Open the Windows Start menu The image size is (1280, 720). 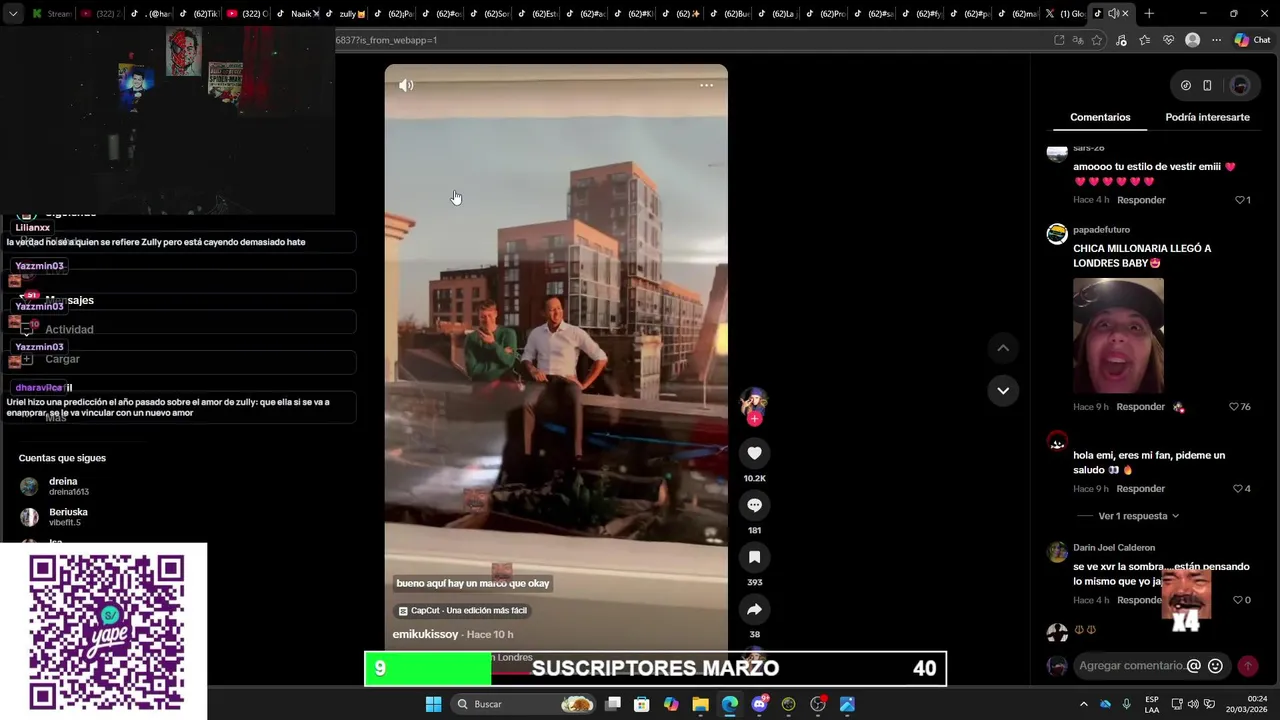point(433,704)
